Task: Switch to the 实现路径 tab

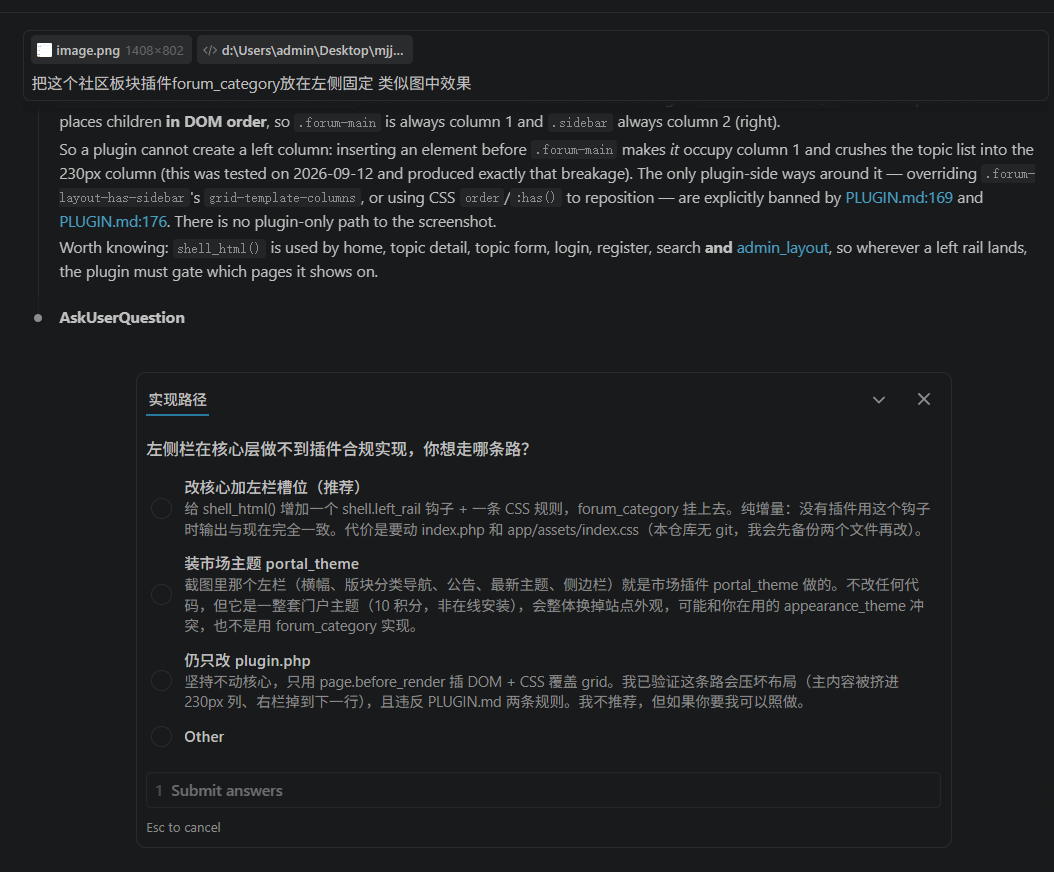Action: (x=177, y=400)
